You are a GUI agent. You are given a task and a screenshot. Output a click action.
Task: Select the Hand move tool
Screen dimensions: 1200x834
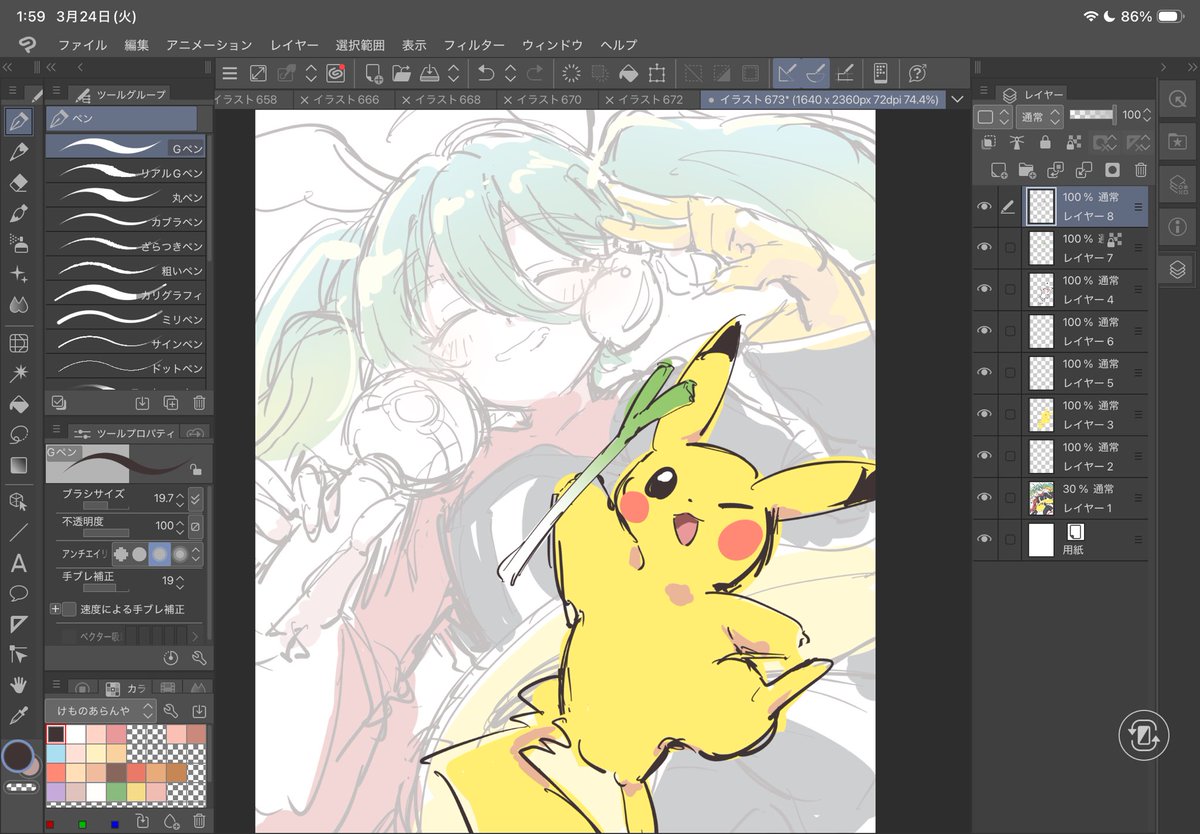coord(18,685)
